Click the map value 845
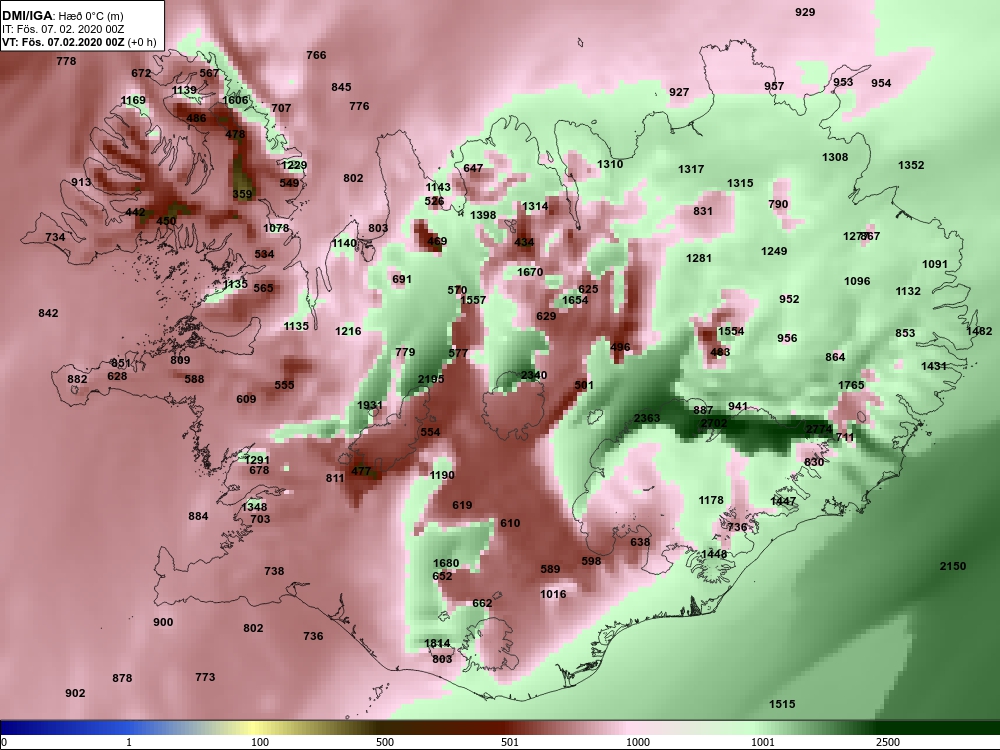The height and width of the screenshot is (750, 1000). click(x=341, y=87)
